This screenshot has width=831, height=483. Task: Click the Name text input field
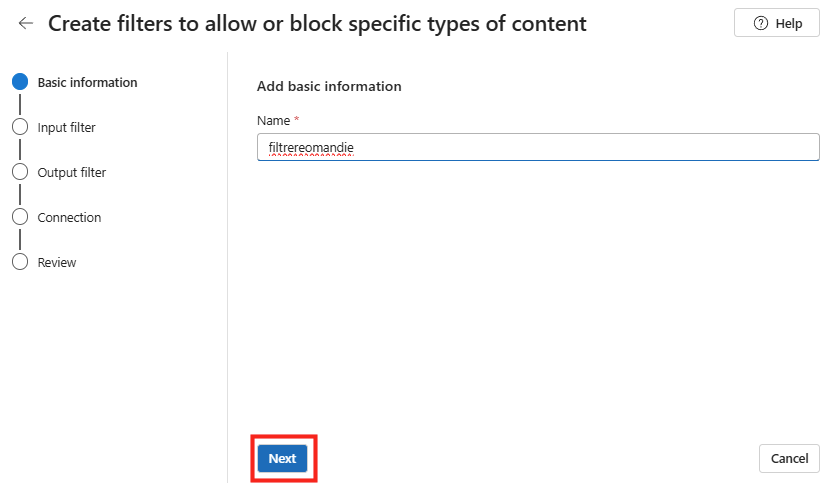pos(538,148)
